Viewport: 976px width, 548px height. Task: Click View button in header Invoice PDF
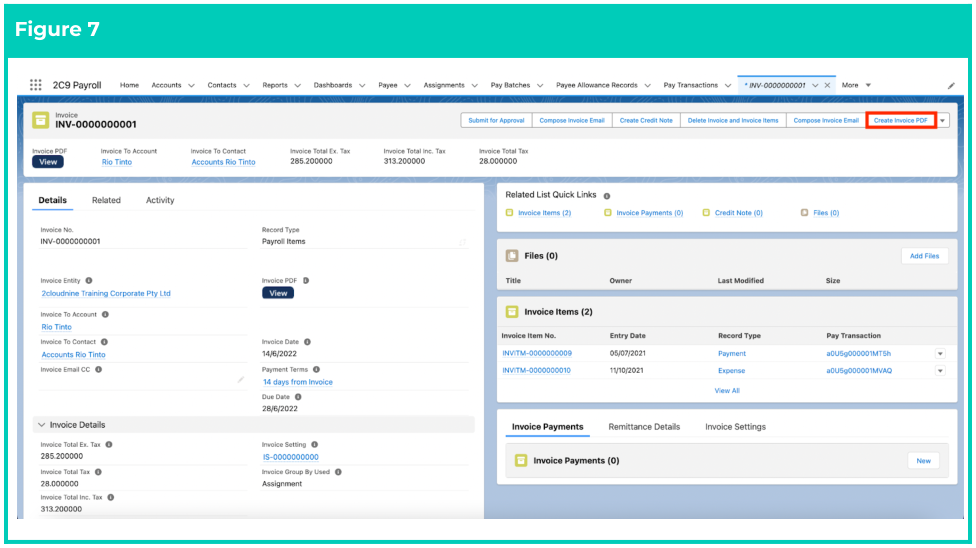pos(48,162)
